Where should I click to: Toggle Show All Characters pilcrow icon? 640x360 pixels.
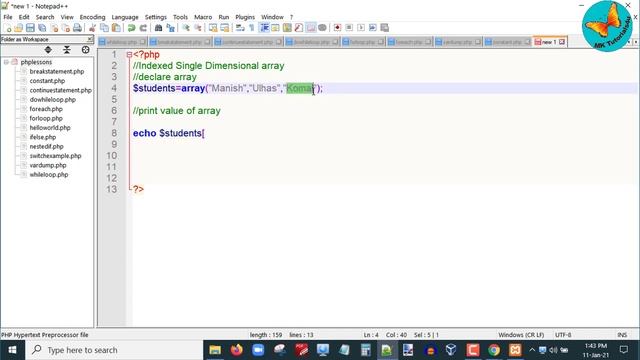(x=252, y=28)
